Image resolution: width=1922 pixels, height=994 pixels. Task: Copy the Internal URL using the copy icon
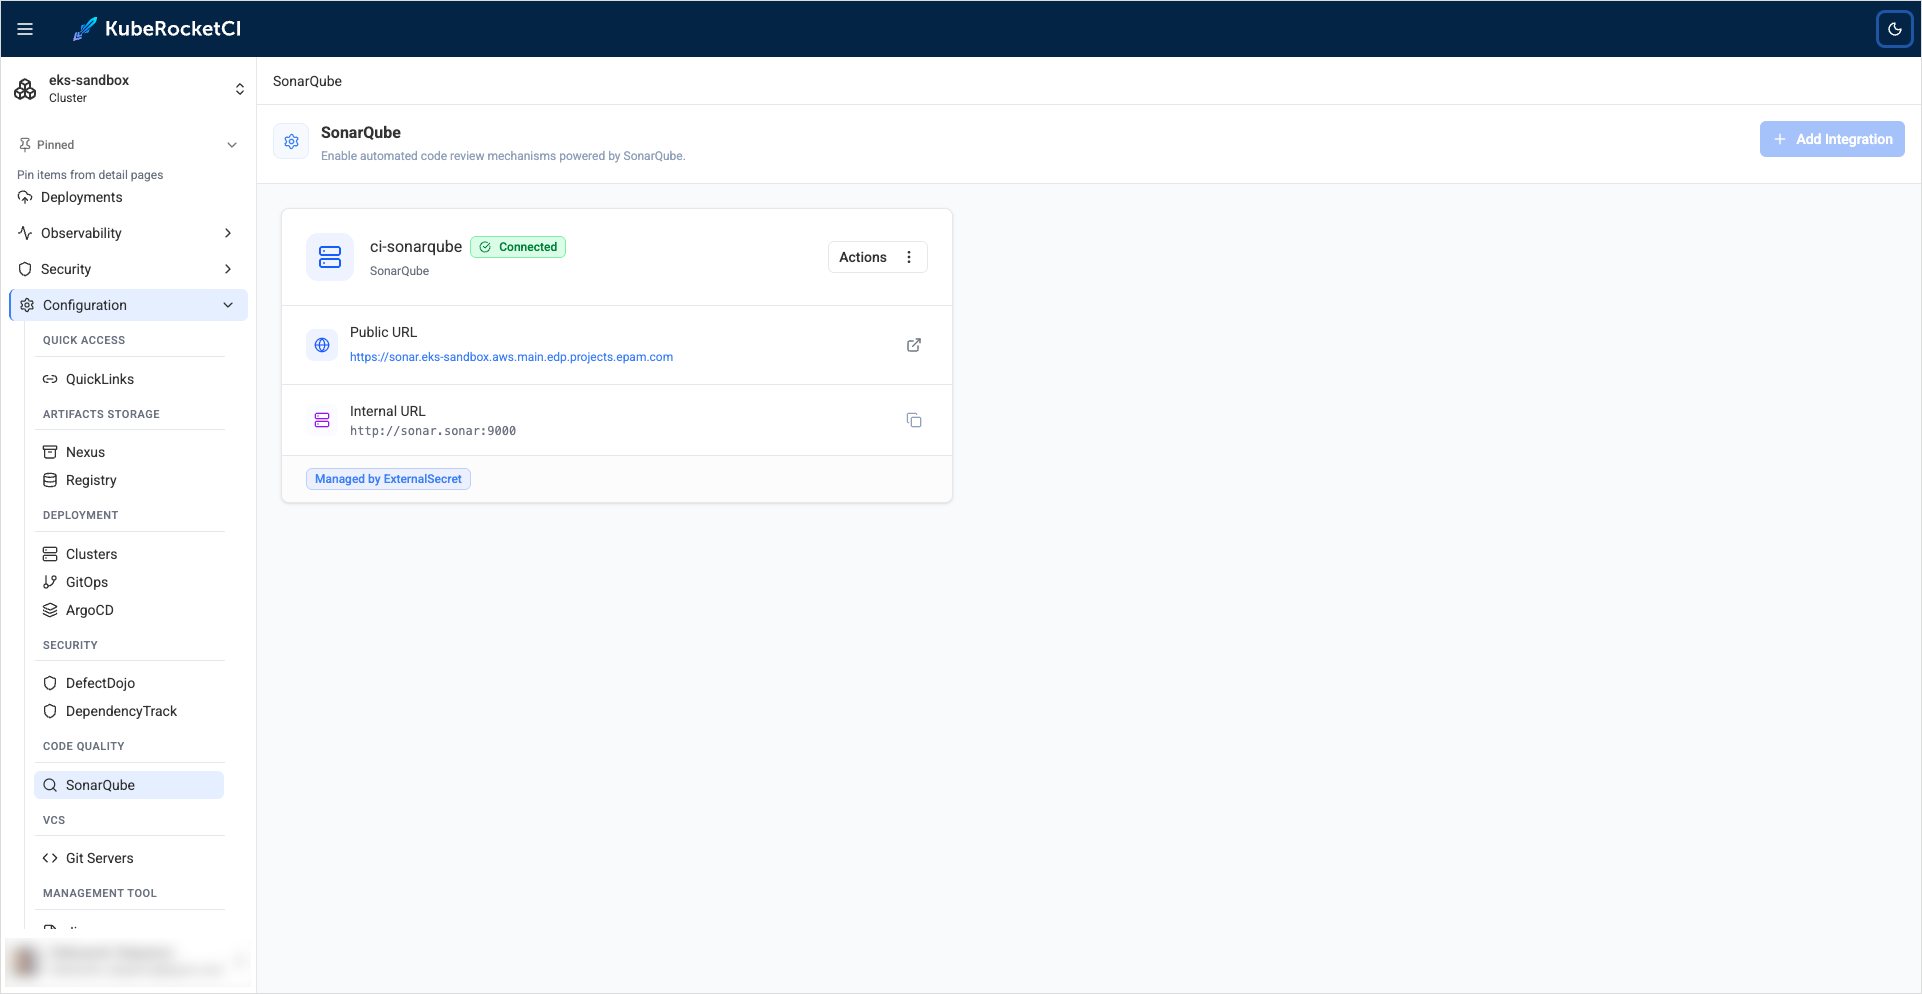click(x=913, y=420)
